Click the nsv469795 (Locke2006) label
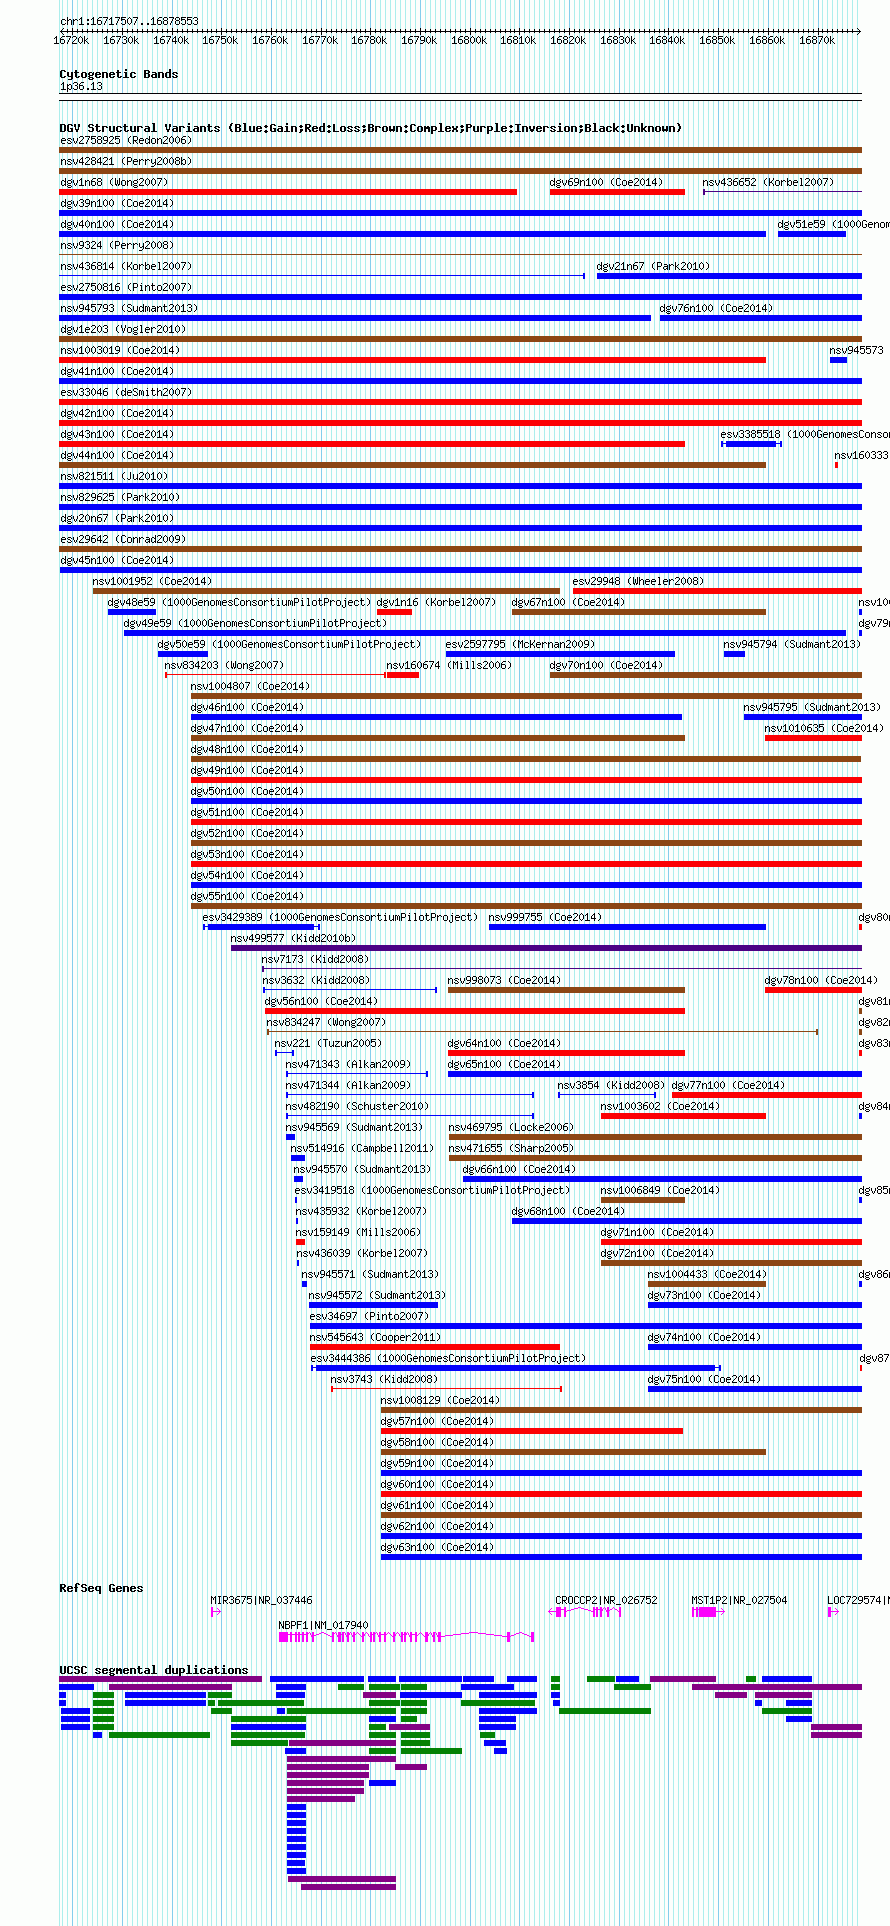 click(x=512, y=1127)
